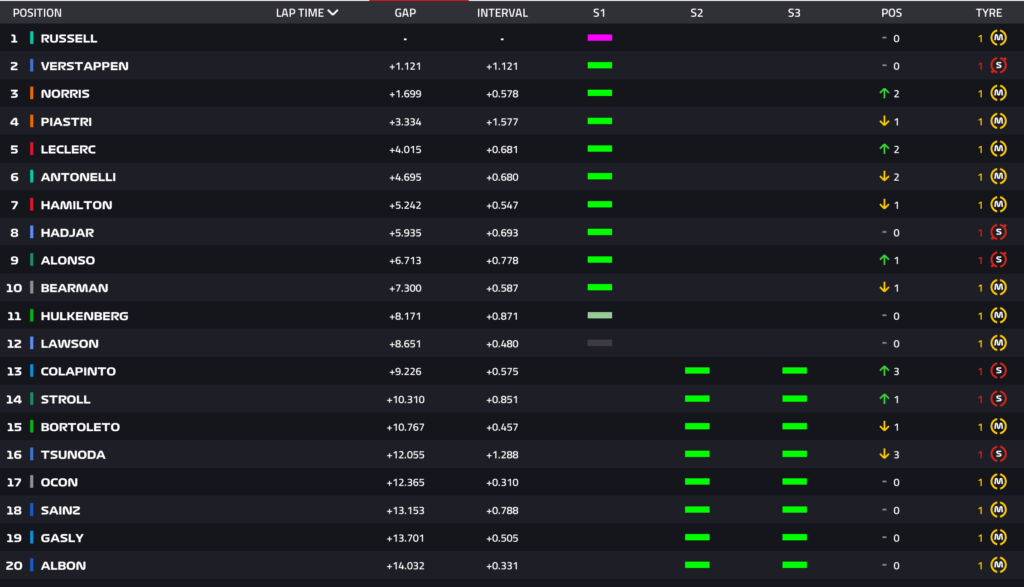Select Leclerc's driver name
Screen dimensions: 1024x587
click(x=66, y=149)
